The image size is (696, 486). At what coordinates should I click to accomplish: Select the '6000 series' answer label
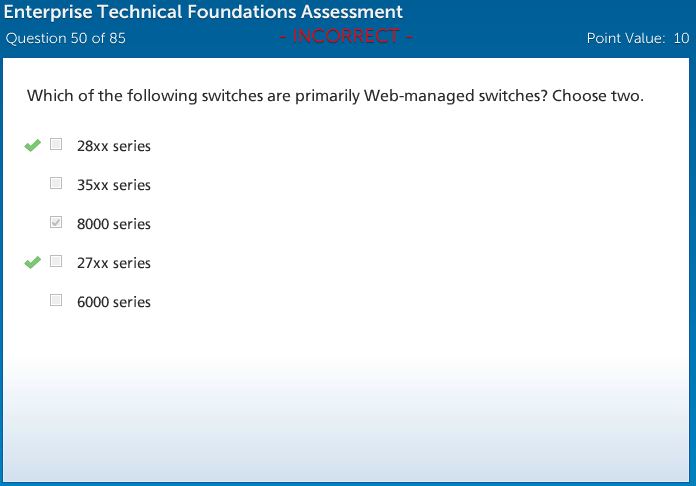[113, 302]
